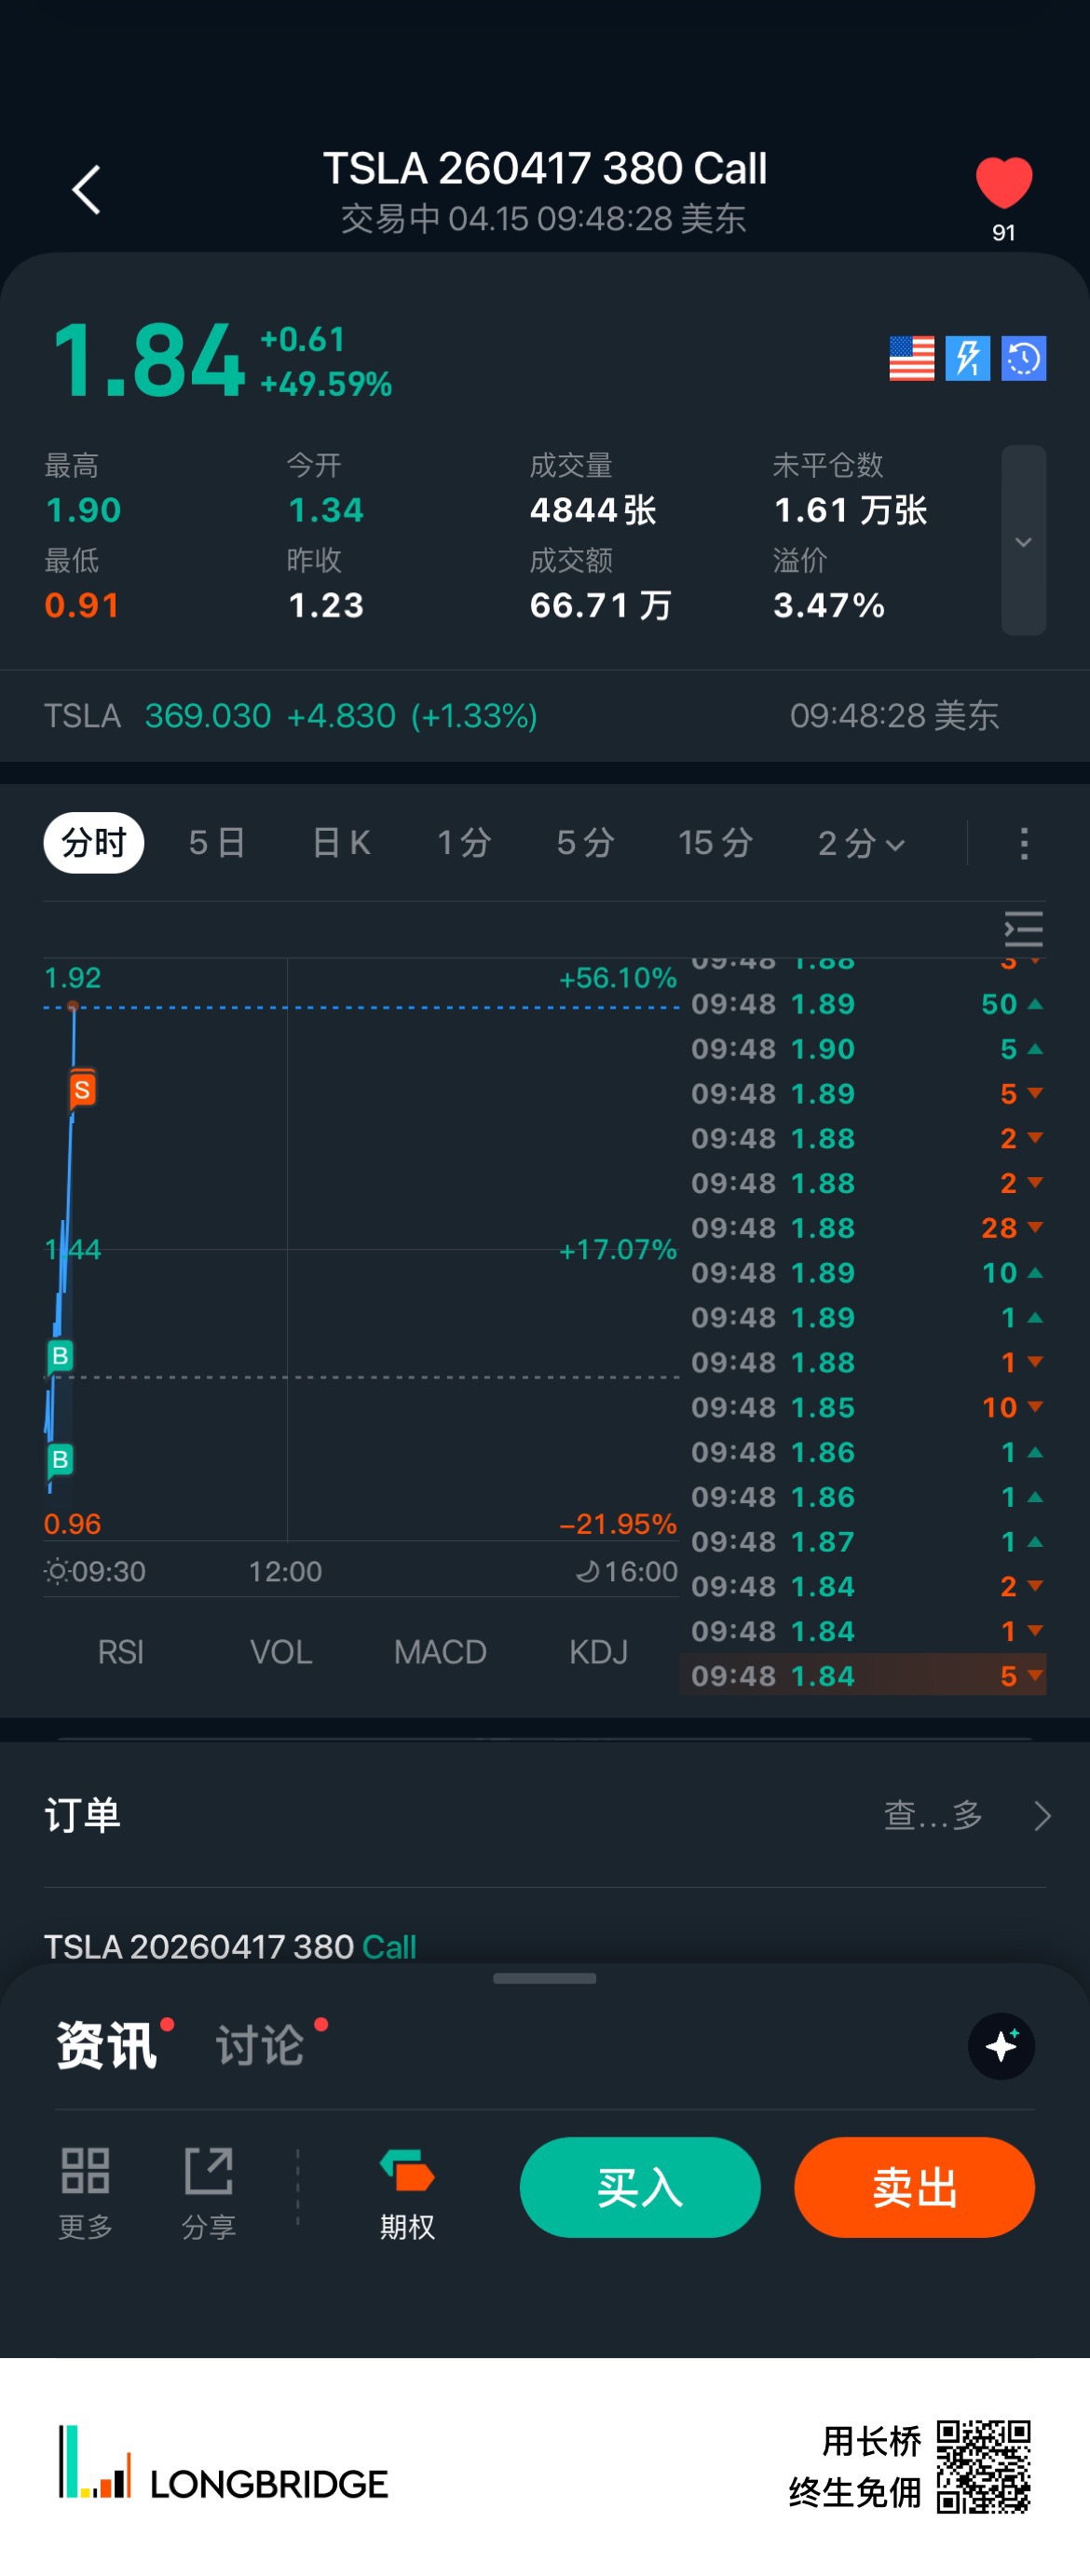Select the MACD indicator

(440, 1652)
